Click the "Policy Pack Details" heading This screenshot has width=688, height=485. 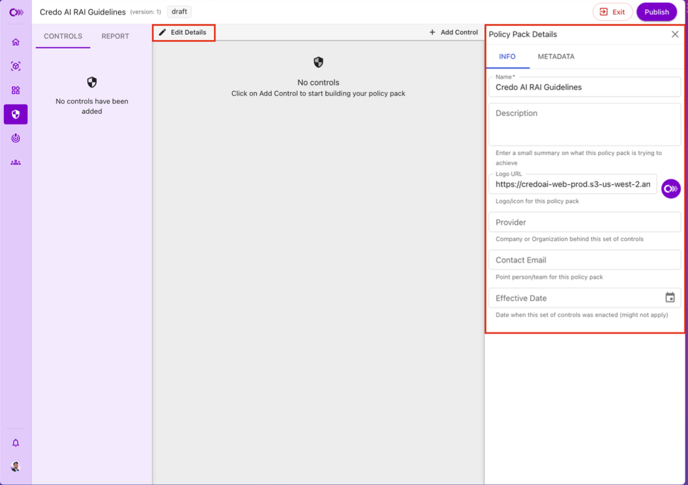[523, 34]
